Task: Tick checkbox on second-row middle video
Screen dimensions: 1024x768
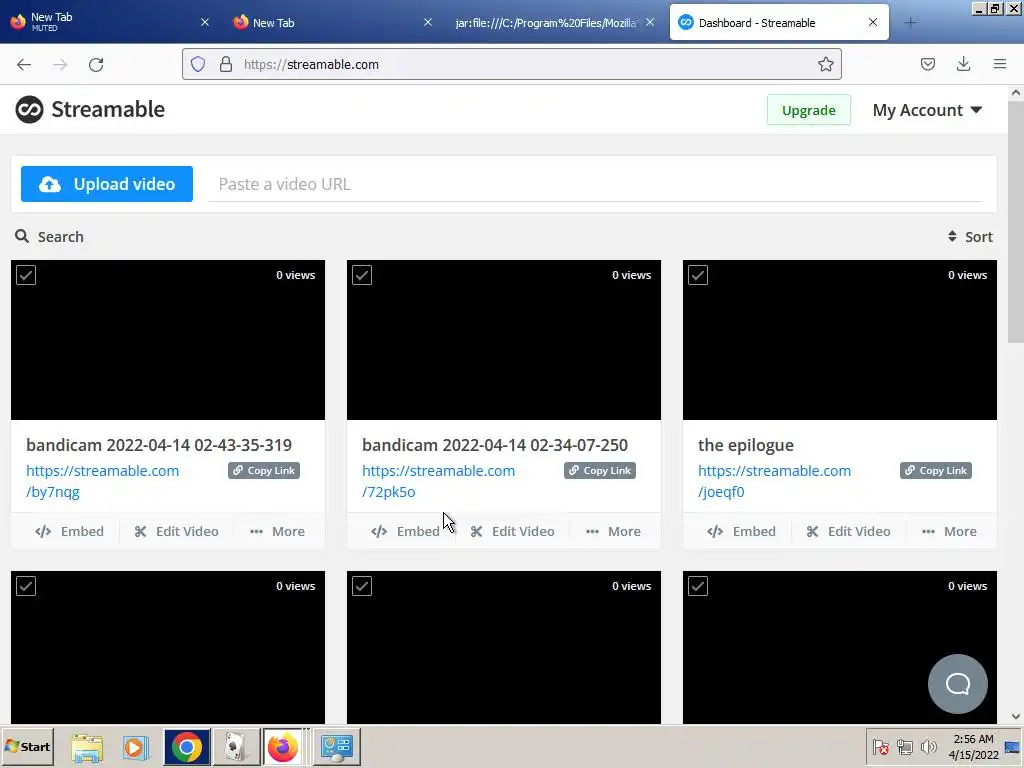Action: coord(362,586)
